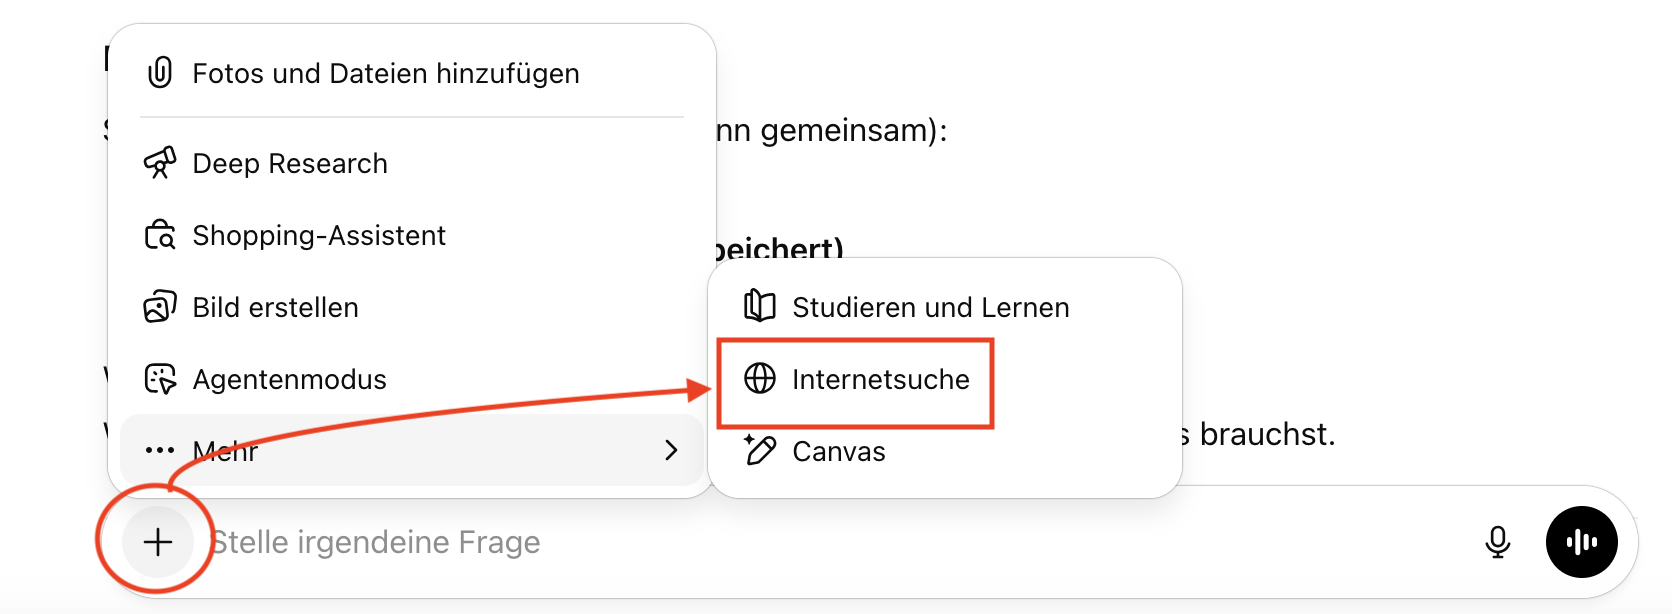Click the Internetsuche globe icon
Viewport: 1672px width, 614px height.
tap(760, 379)
